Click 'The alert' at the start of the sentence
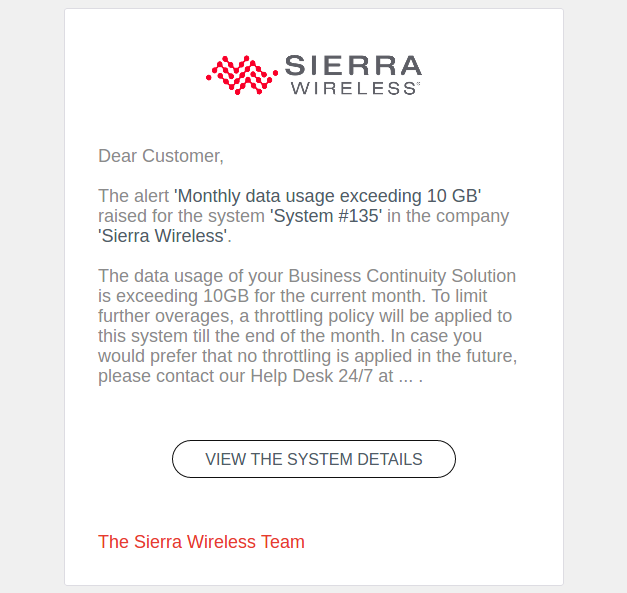 [x=134, y=196]
